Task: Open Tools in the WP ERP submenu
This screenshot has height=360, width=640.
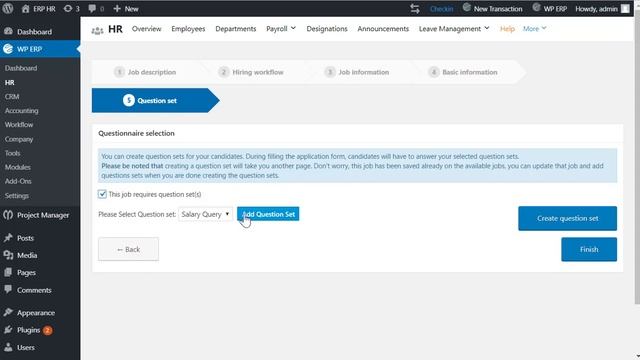Action: (x=12, y=153)
